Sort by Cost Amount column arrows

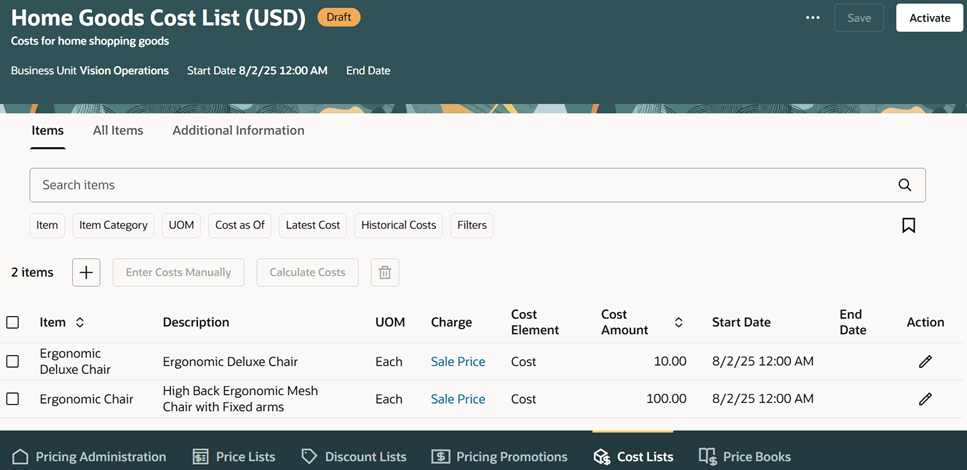pyautogui.click(x=678, y=322)
